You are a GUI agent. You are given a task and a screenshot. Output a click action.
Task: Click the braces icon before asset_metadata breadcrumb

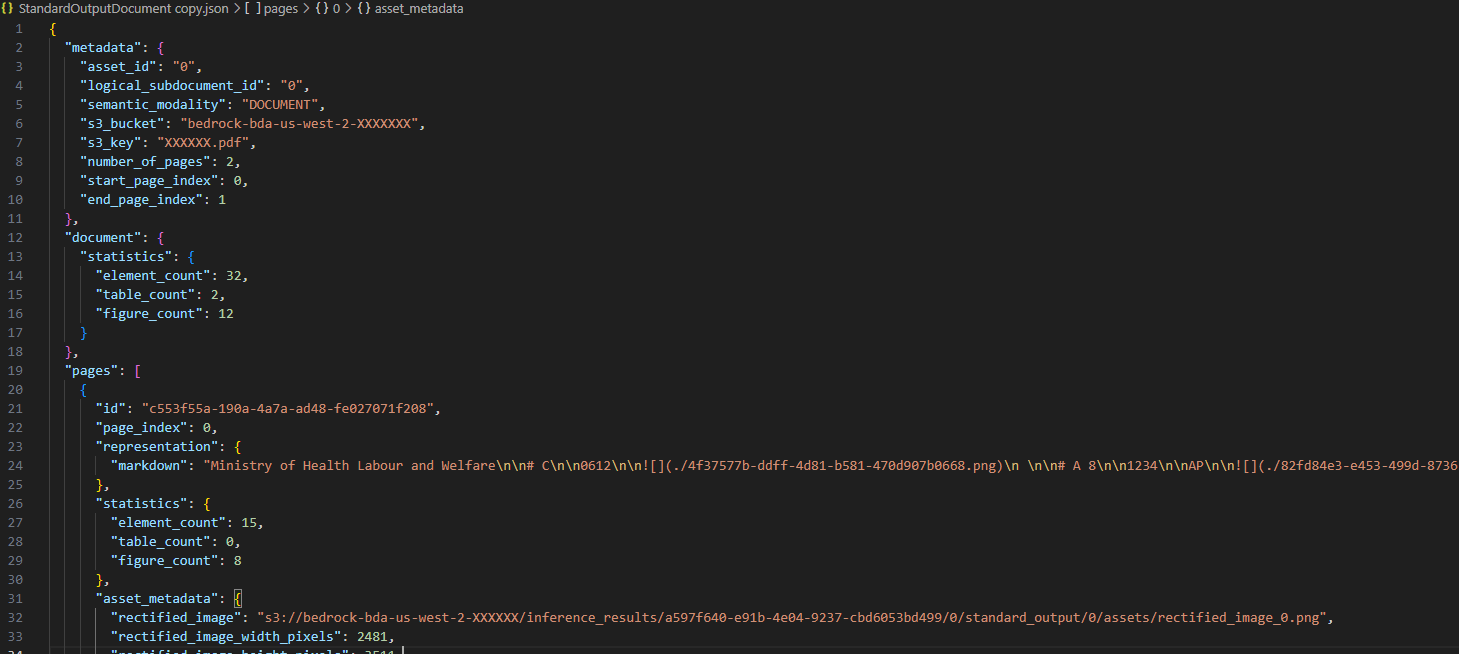(x=364, y=8)
